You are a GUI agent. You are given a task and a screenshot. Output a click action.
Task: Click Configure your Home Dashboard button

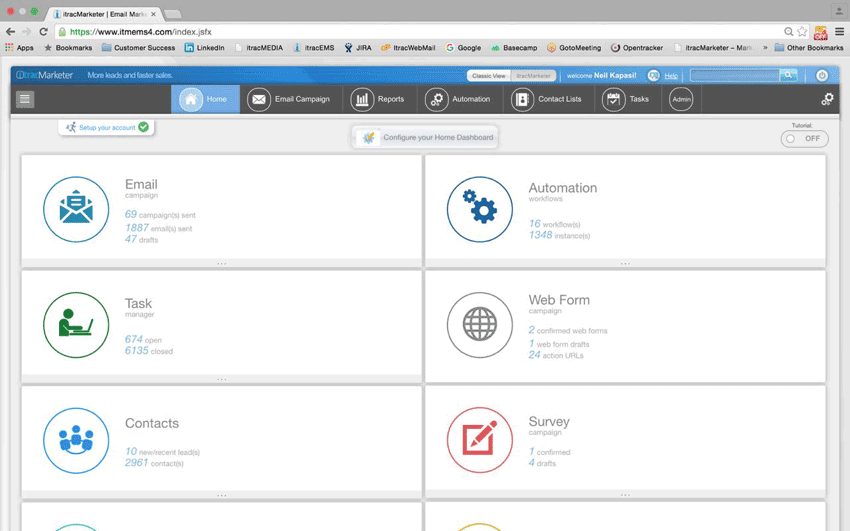coord(427,137)
